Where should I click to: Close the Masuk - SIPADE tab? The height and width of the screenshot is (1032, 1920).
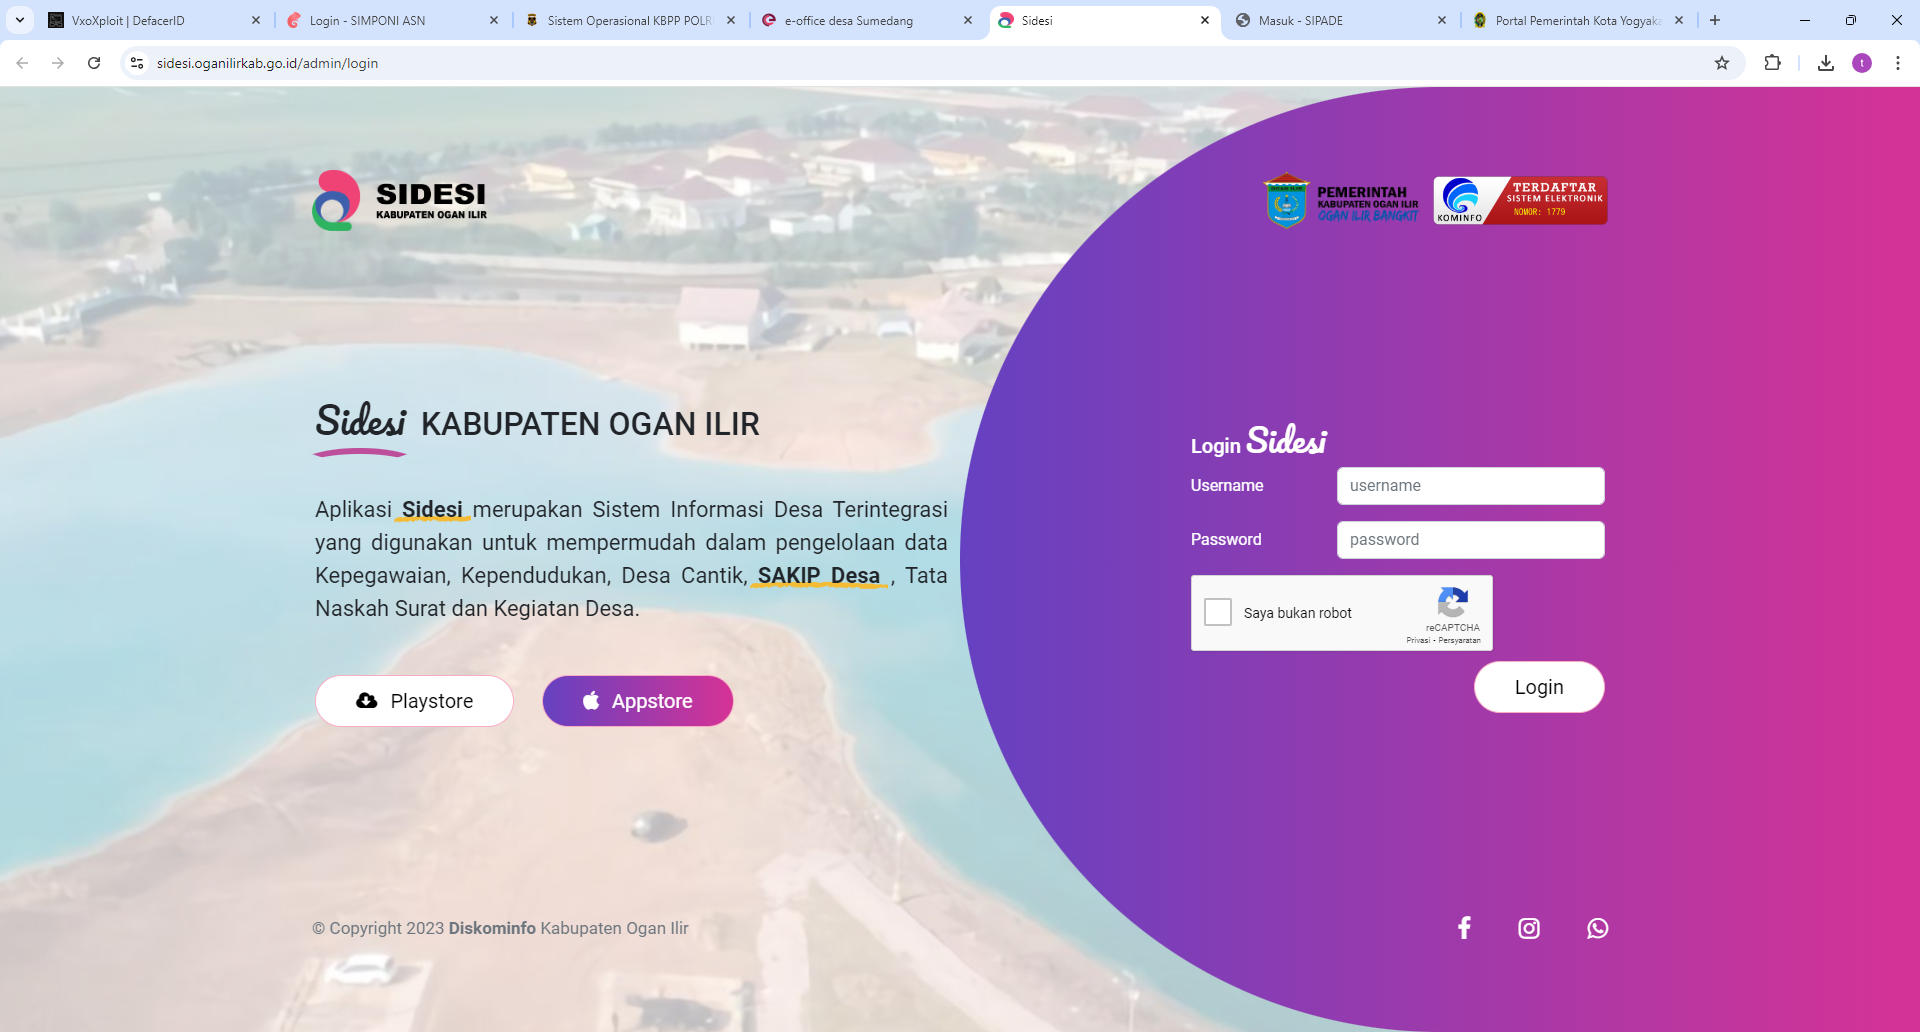1442,20
